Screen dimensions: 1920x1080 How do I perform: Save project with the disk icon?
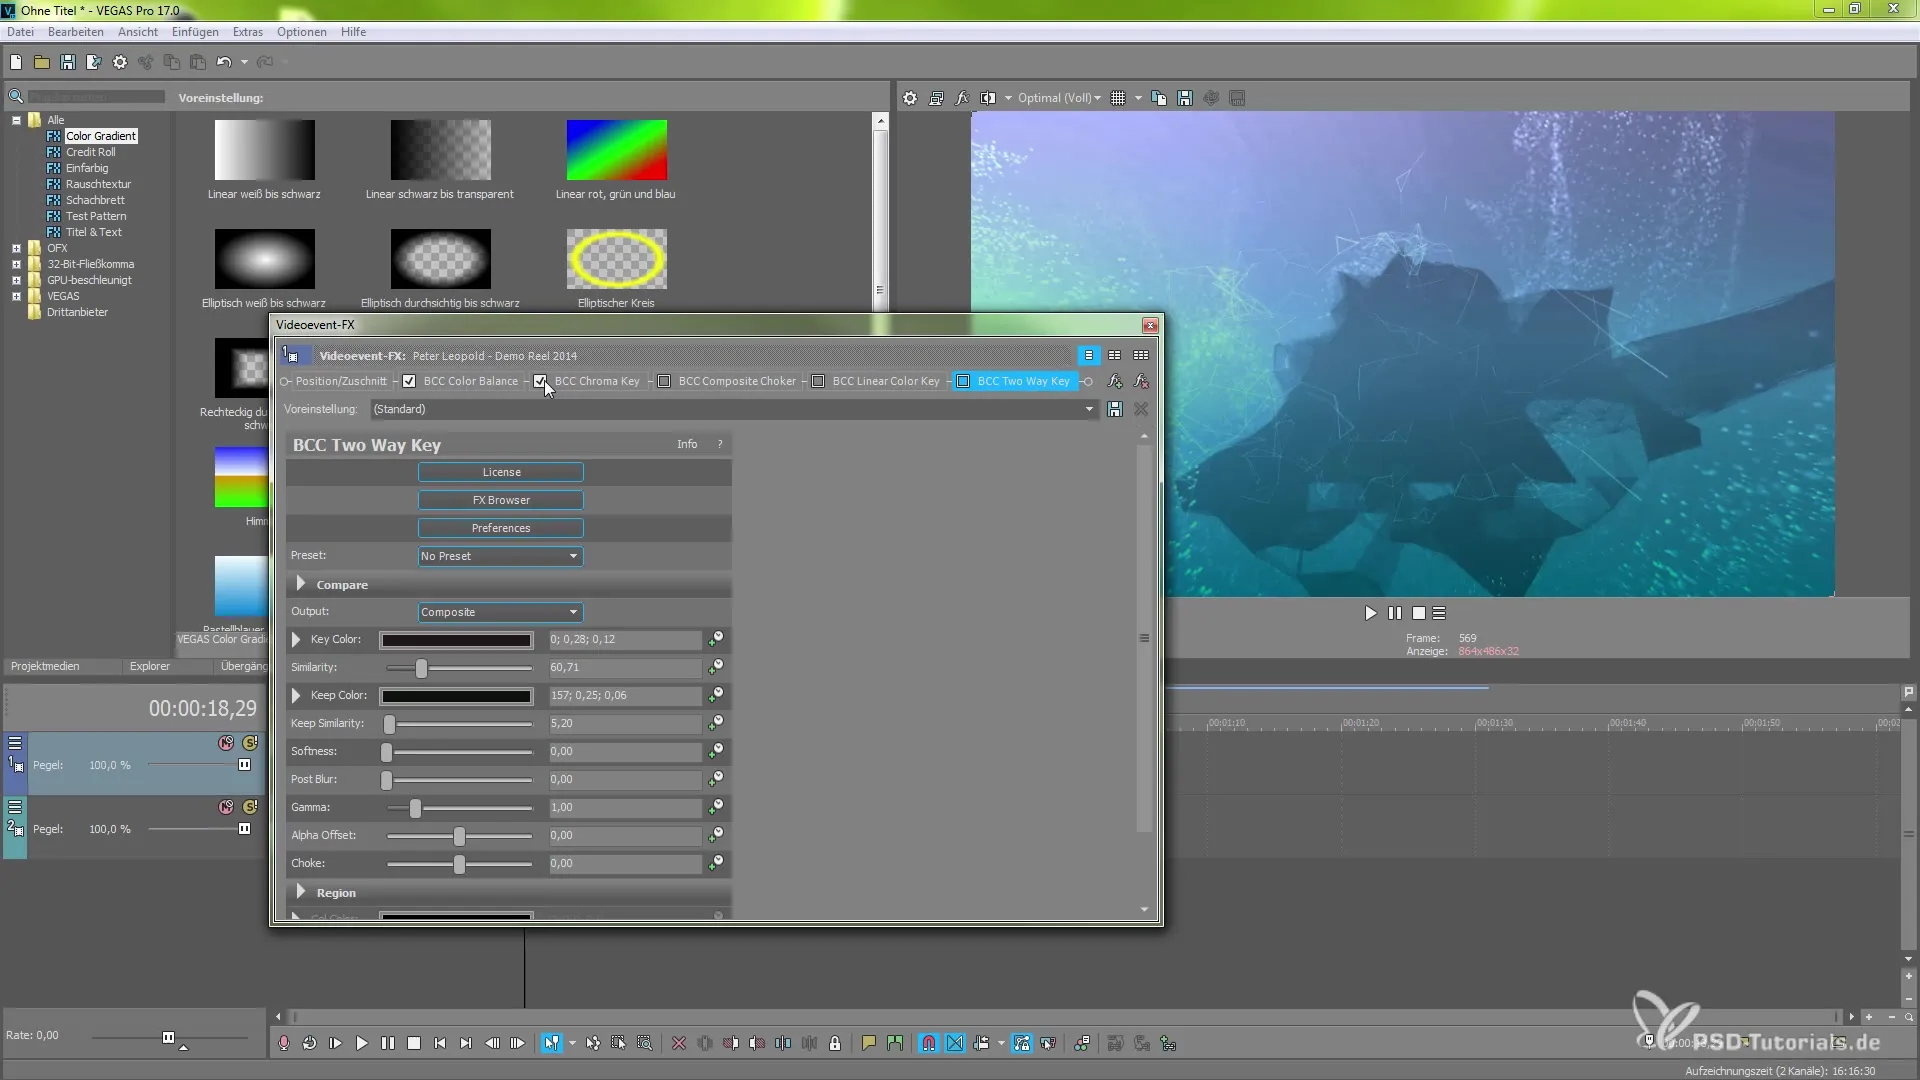click(68, 62)
